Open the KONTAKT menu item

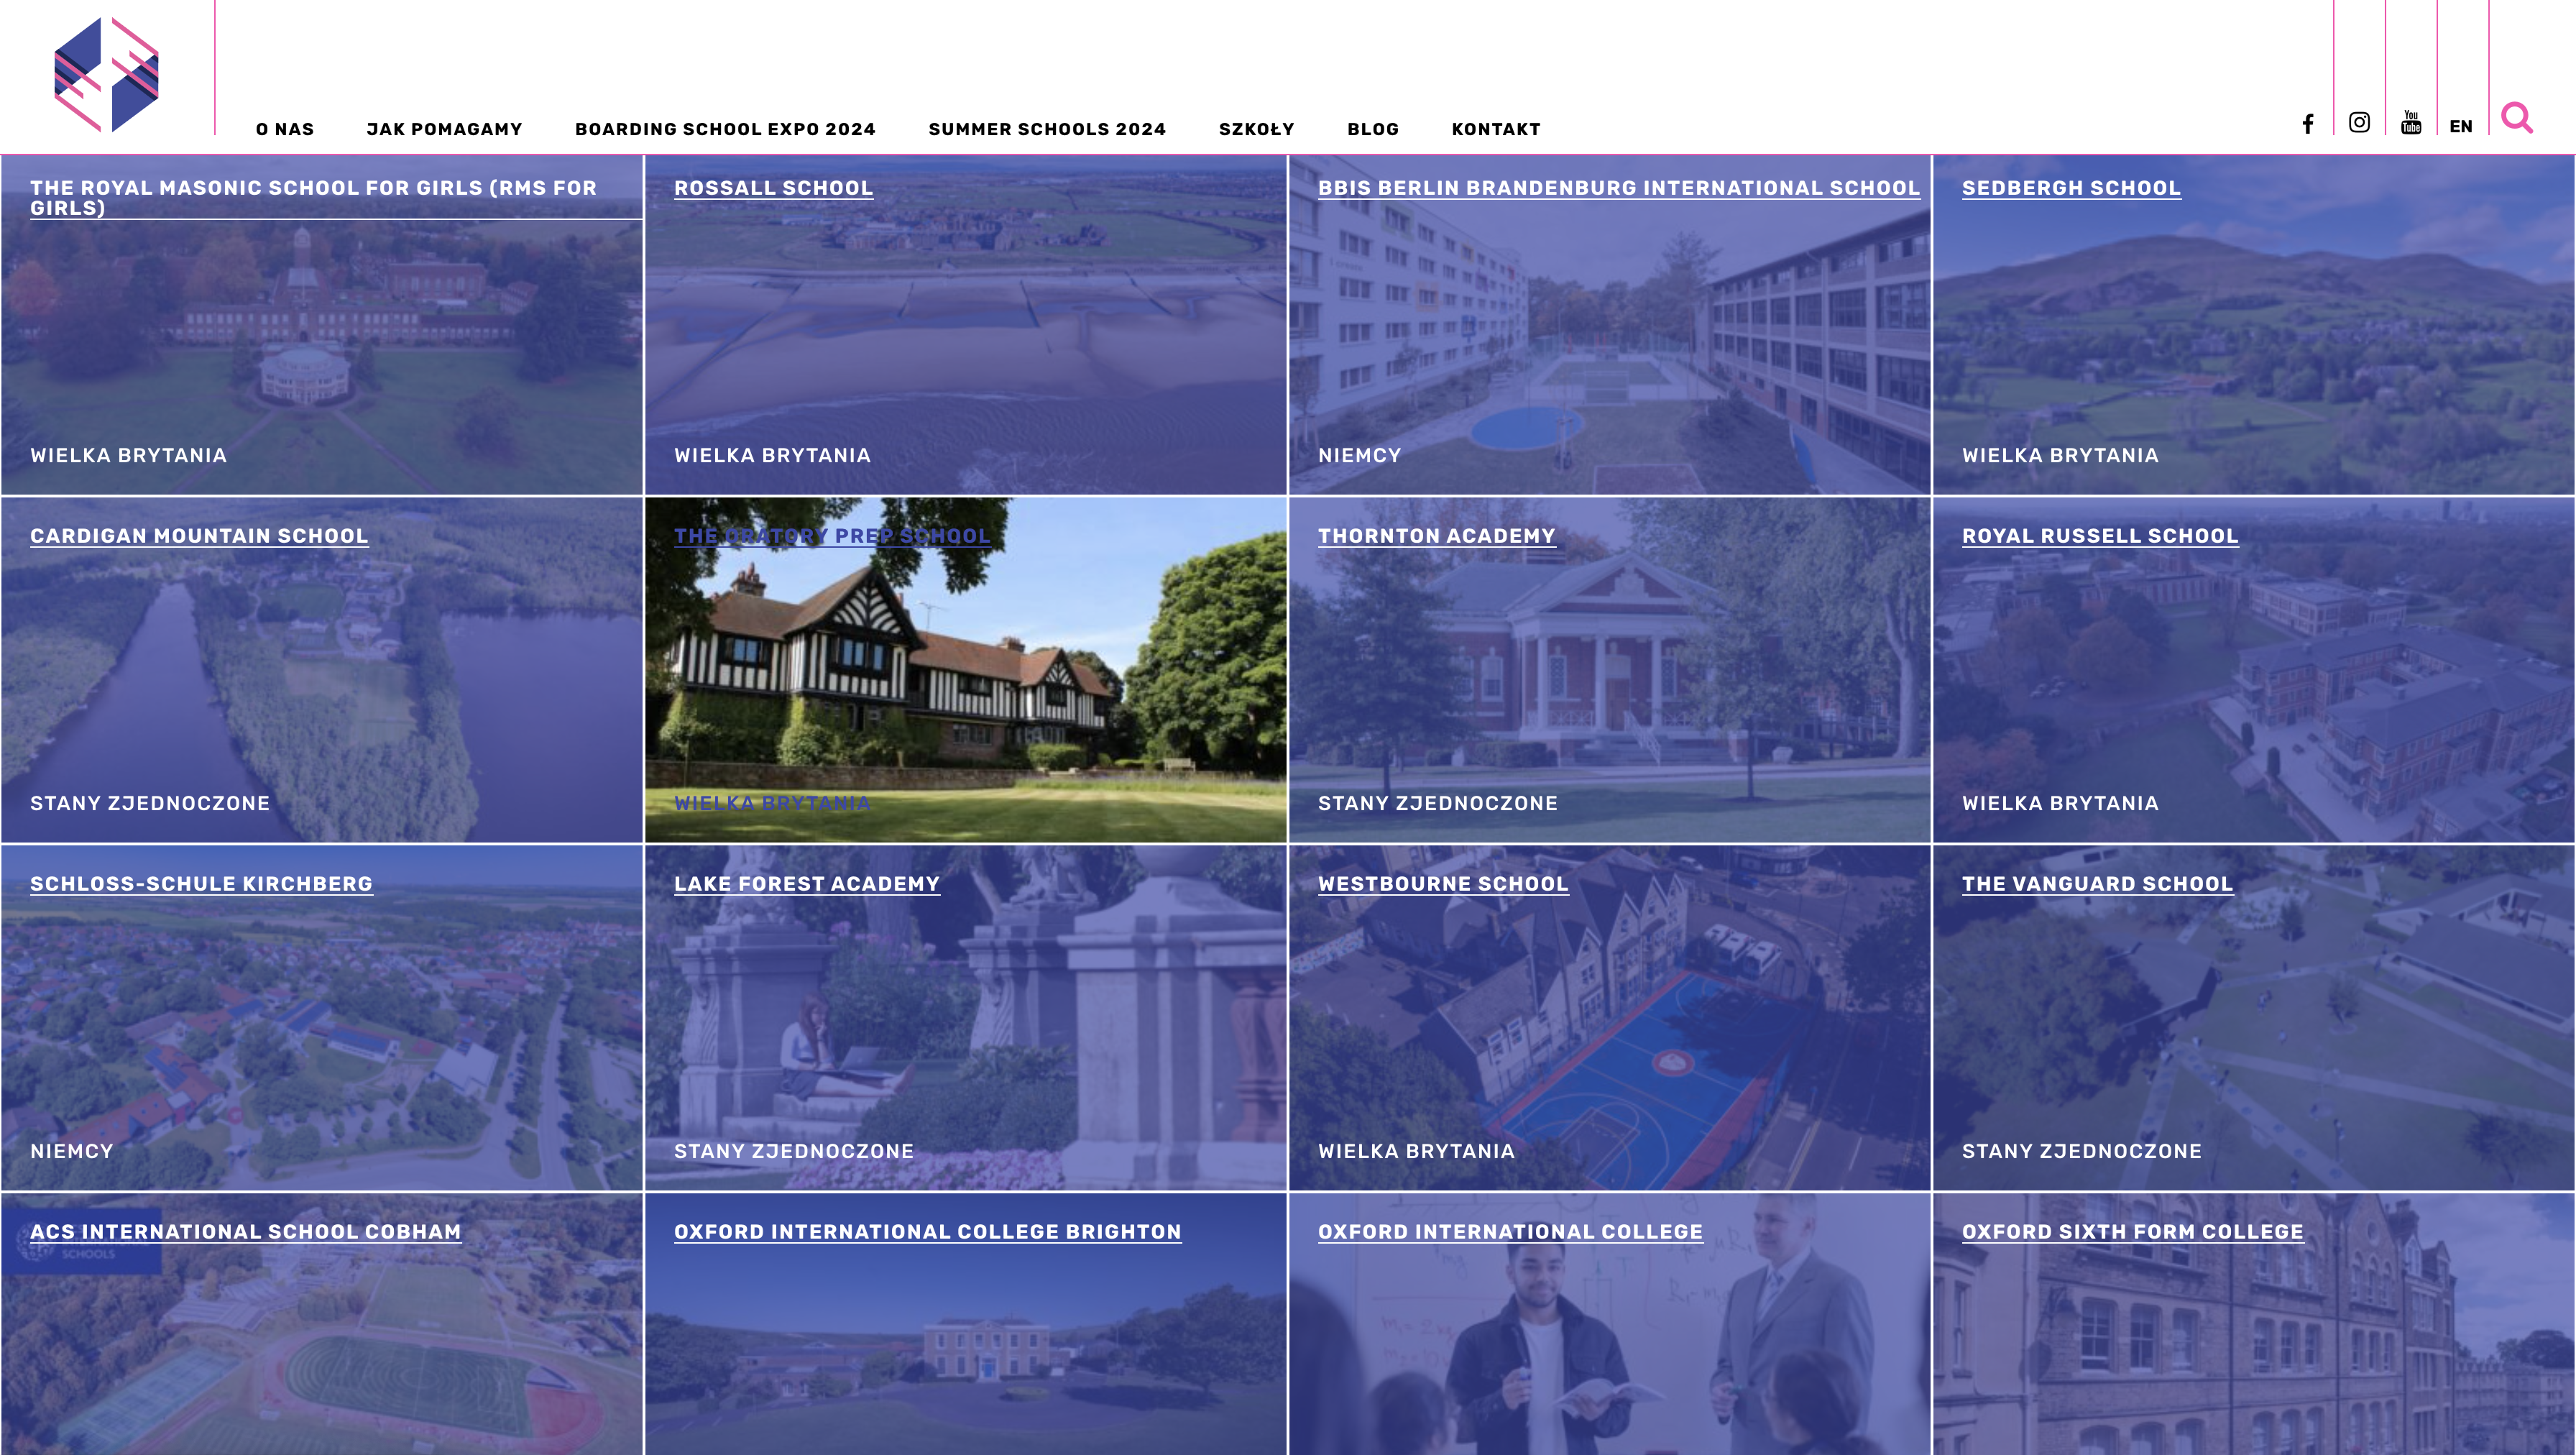point(1496,129)
